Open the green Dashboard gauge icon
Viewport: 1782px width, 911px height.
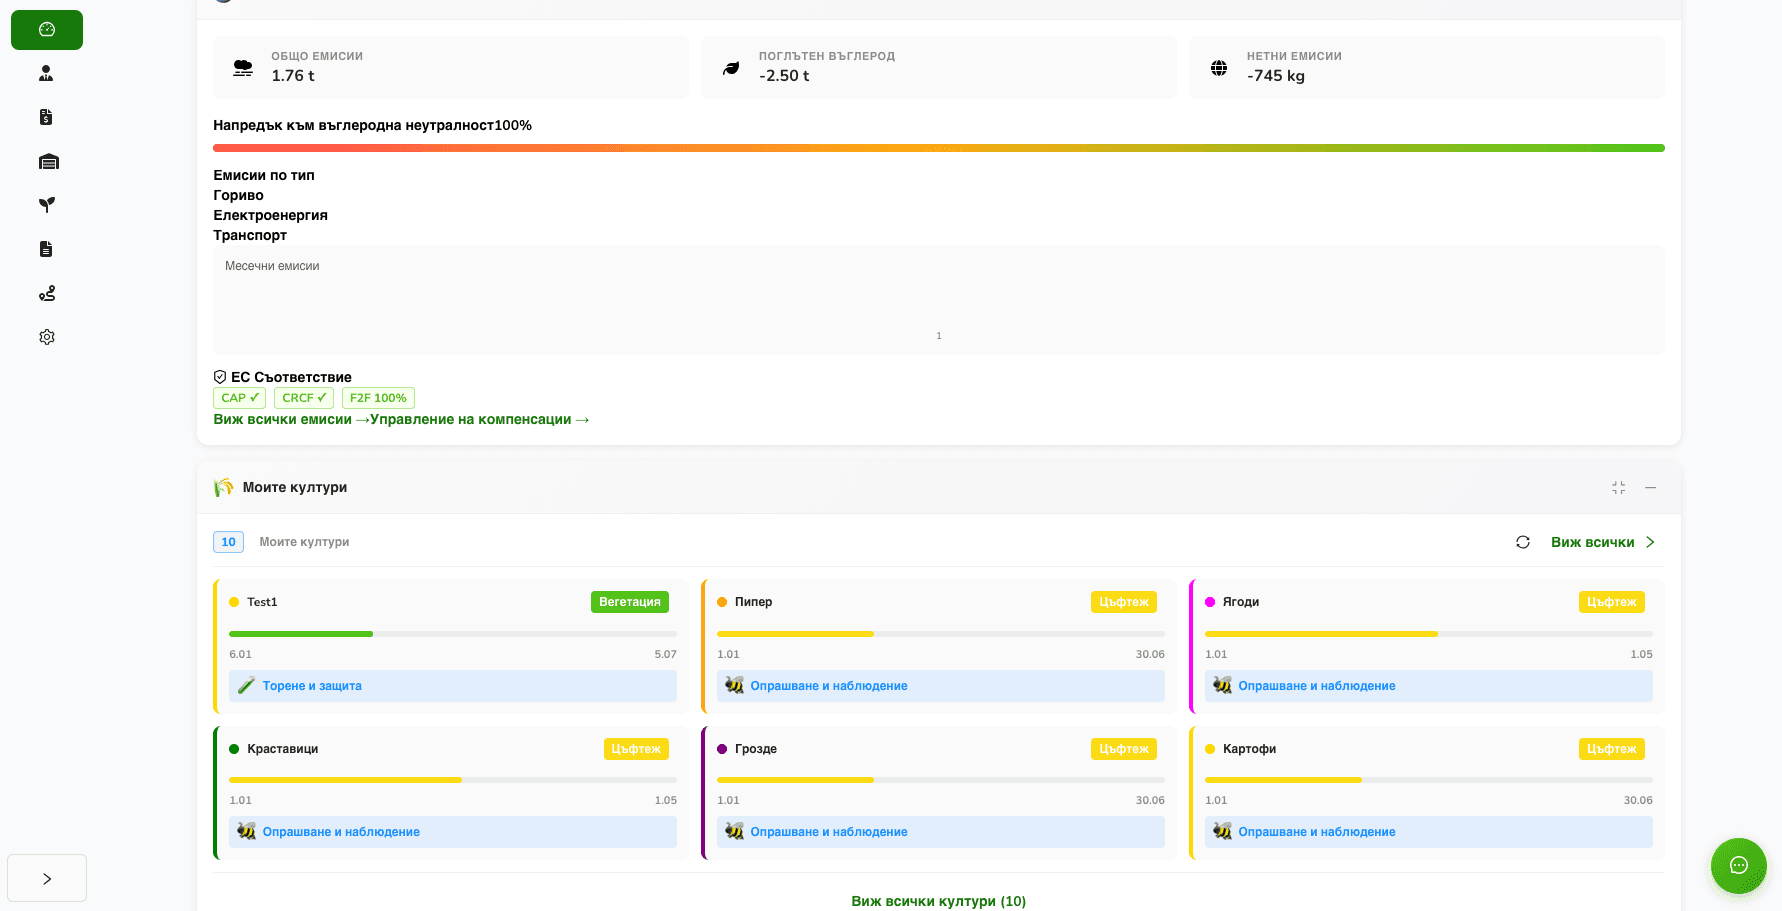pos(46,29)
